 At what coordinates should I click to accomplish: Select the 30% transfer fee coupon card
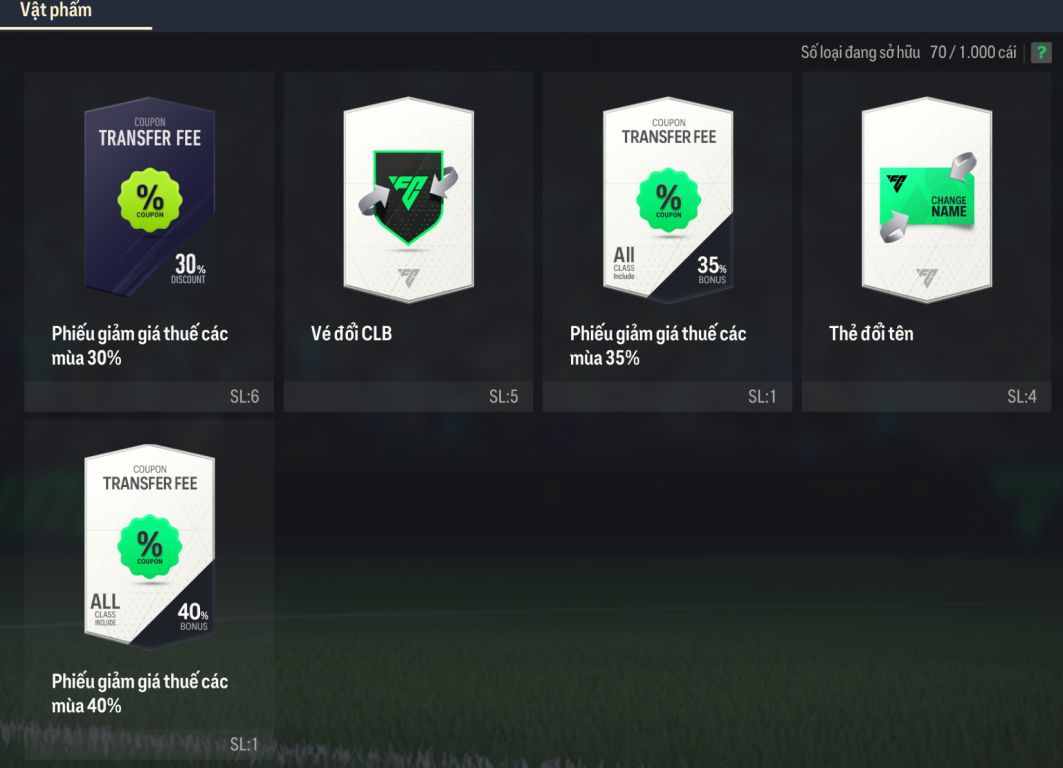(x=149, y=199)
